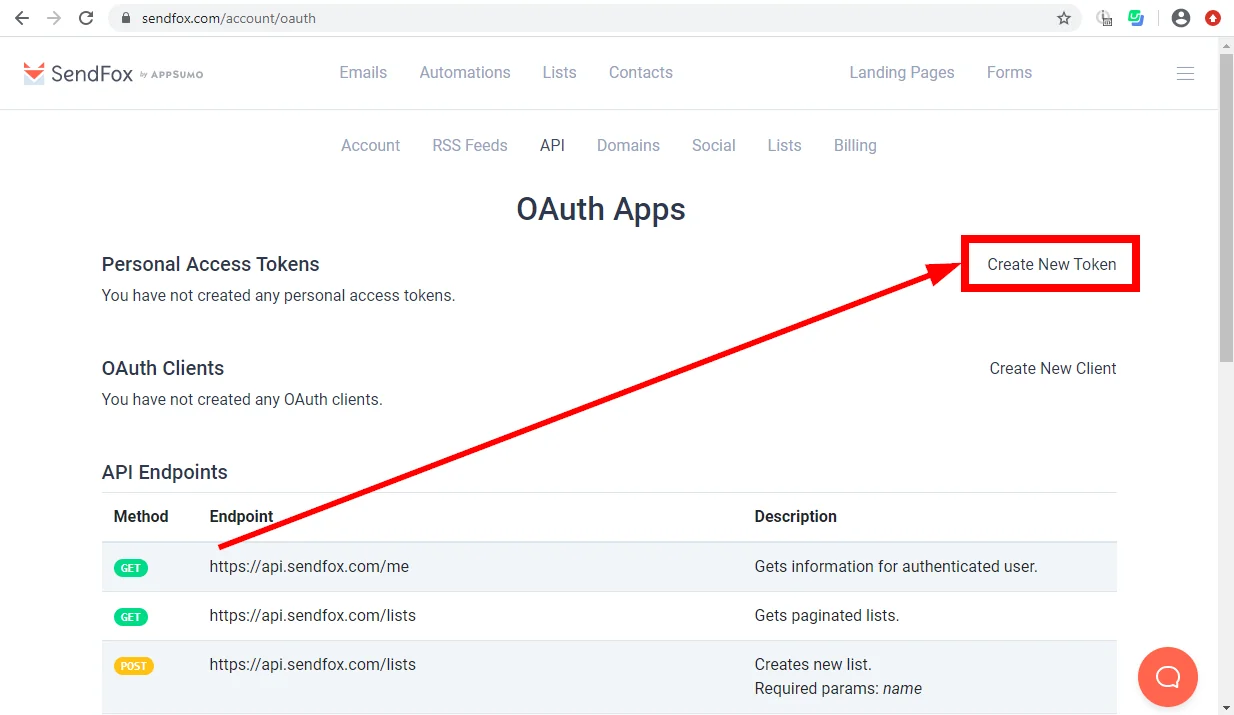
Task: Open the green extension icon in toolbar
Action: click(x=1136, y=18)
